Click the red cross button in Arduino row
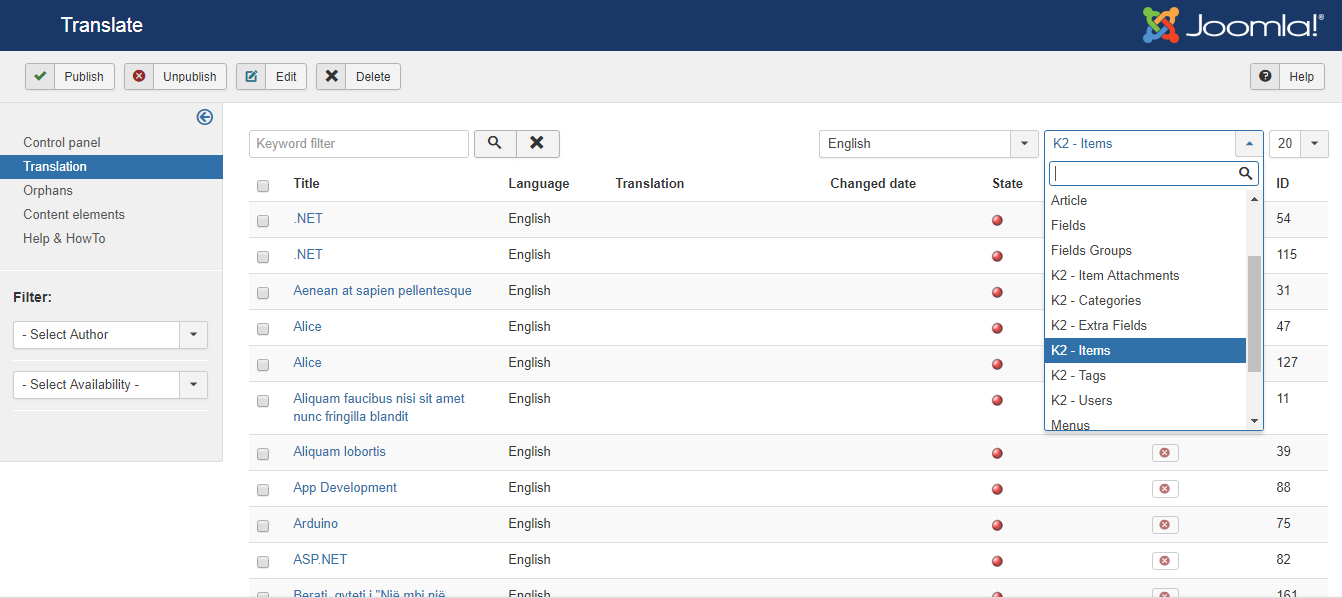The image size is (1342, 598). pyautogui.click(x=1165, y=525)
